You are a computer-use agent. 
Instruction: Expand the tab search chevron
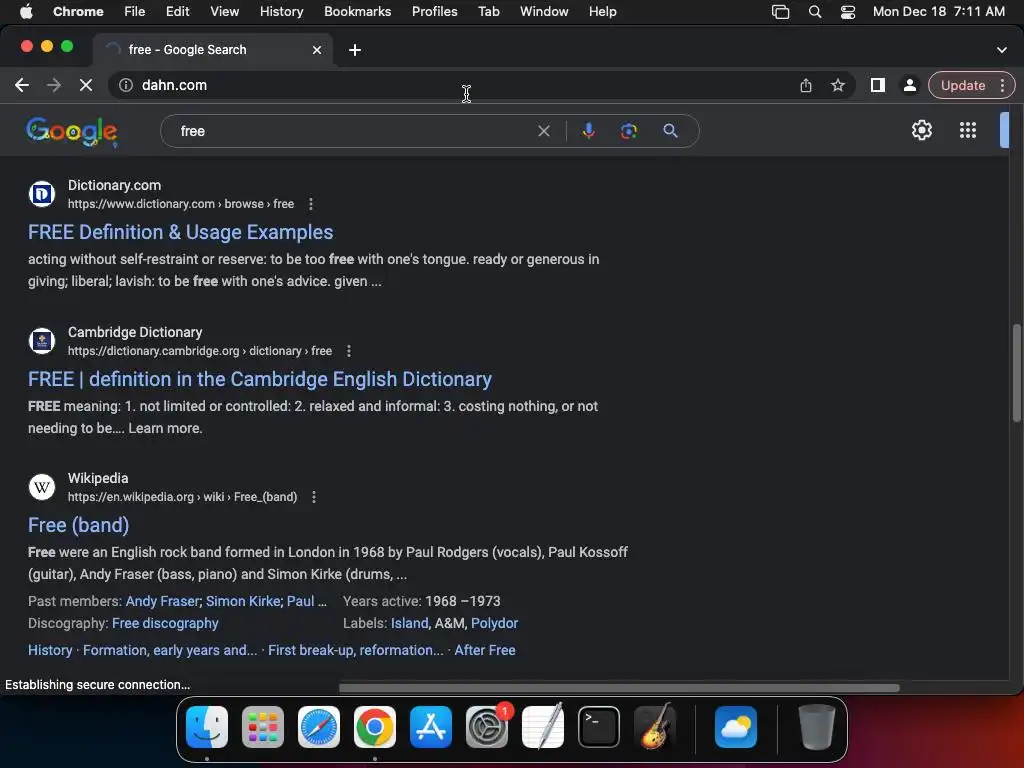1001,50
